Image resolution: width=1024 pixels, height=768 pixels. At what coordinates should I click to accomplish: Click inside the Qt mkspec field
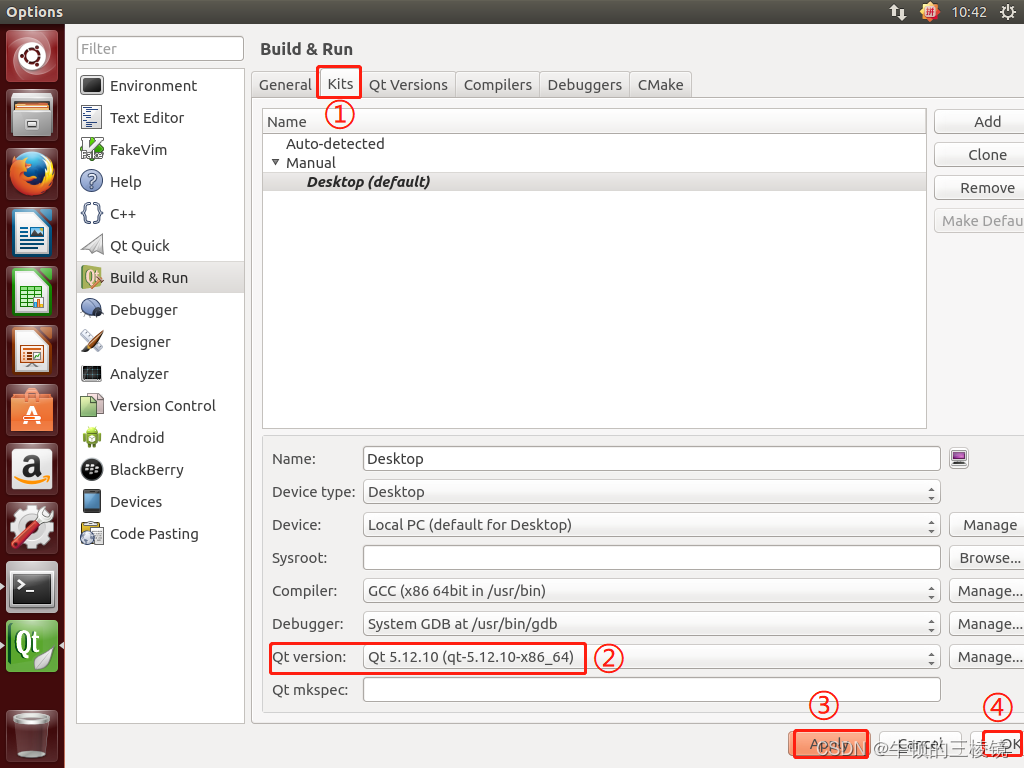pos(650,689)
